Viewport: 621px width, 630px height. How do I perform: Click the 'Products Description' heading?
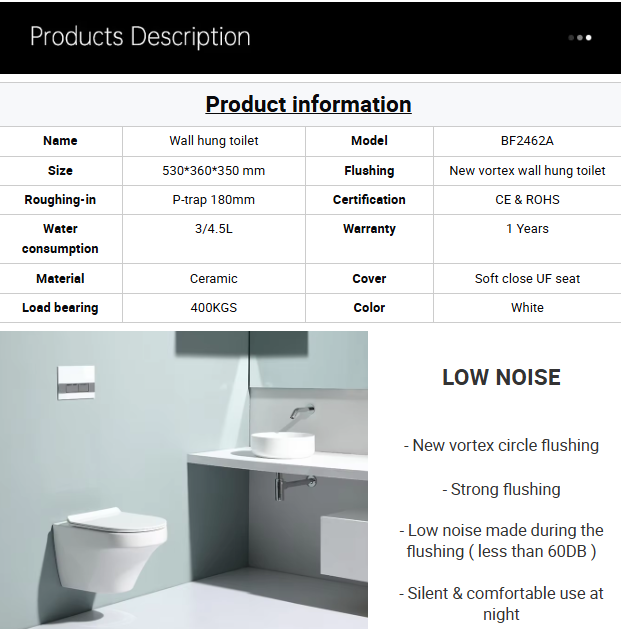(140, 37)
